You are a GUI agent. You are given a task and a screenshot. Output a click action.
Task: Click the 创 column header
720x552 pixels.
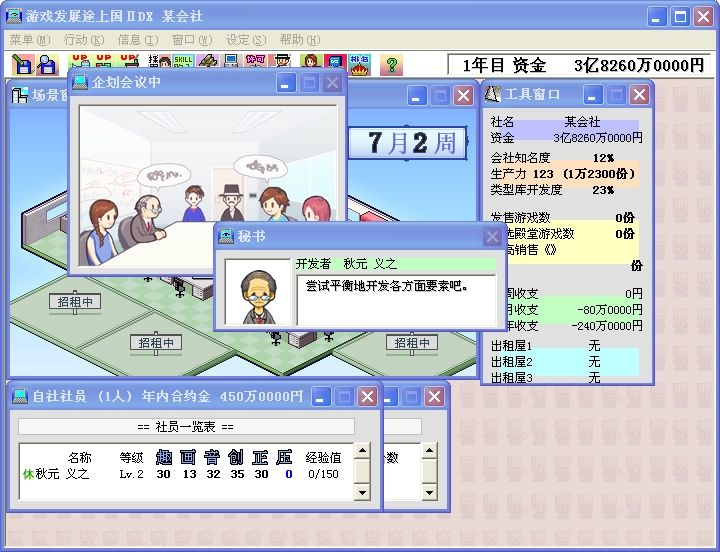[236, 457]
